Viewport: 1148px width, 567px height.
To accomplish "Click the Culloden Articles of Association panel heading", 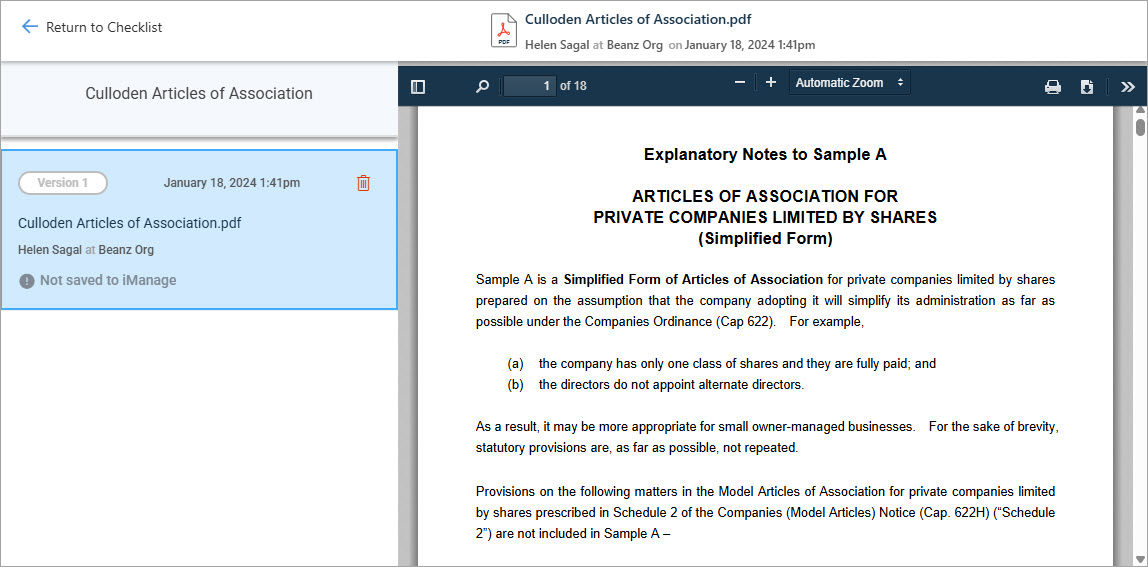I will click(199, 94).
